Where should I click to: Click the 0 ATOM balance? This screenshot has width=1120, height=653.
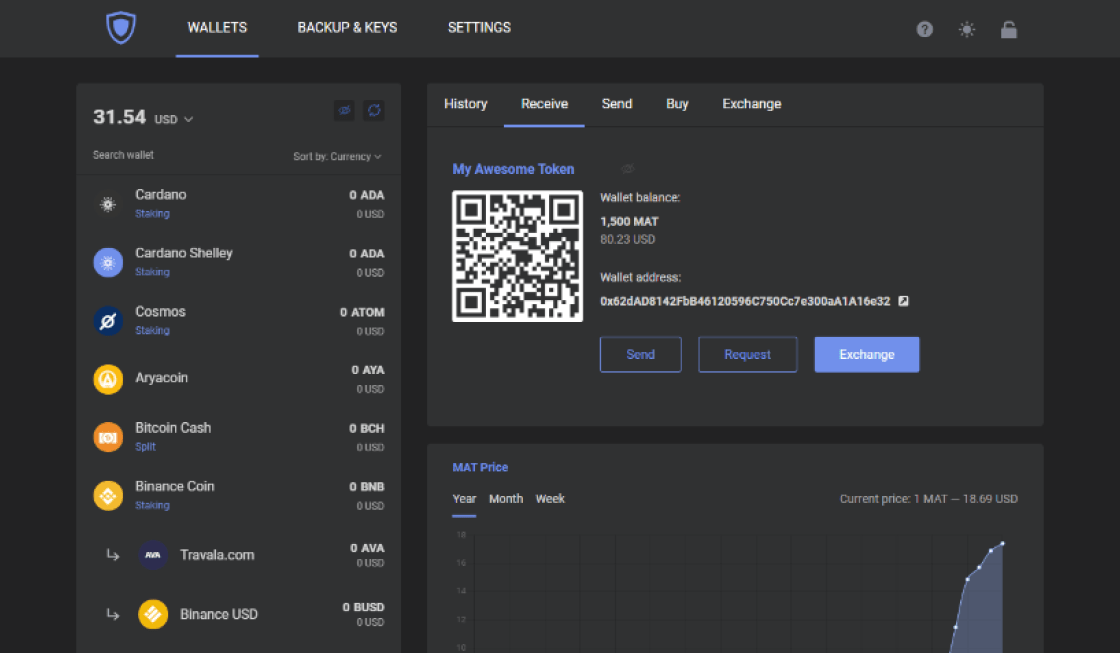click(362, 312)
